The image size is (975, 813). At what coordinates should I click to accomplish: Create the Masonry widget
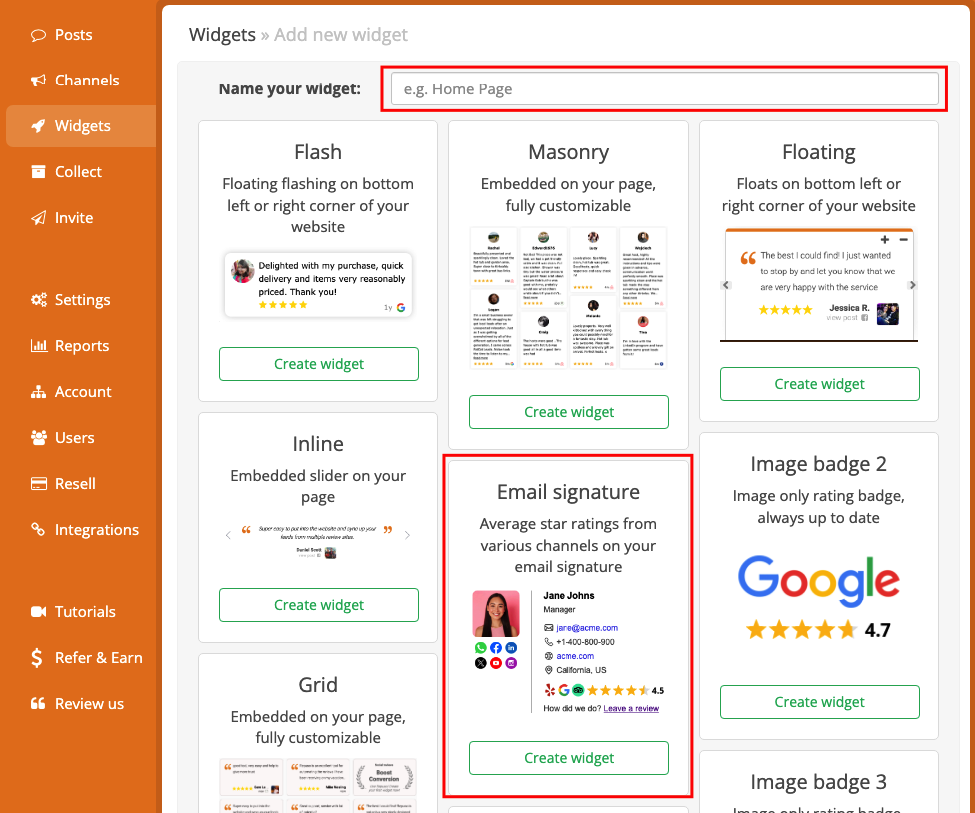click(569, 412)
